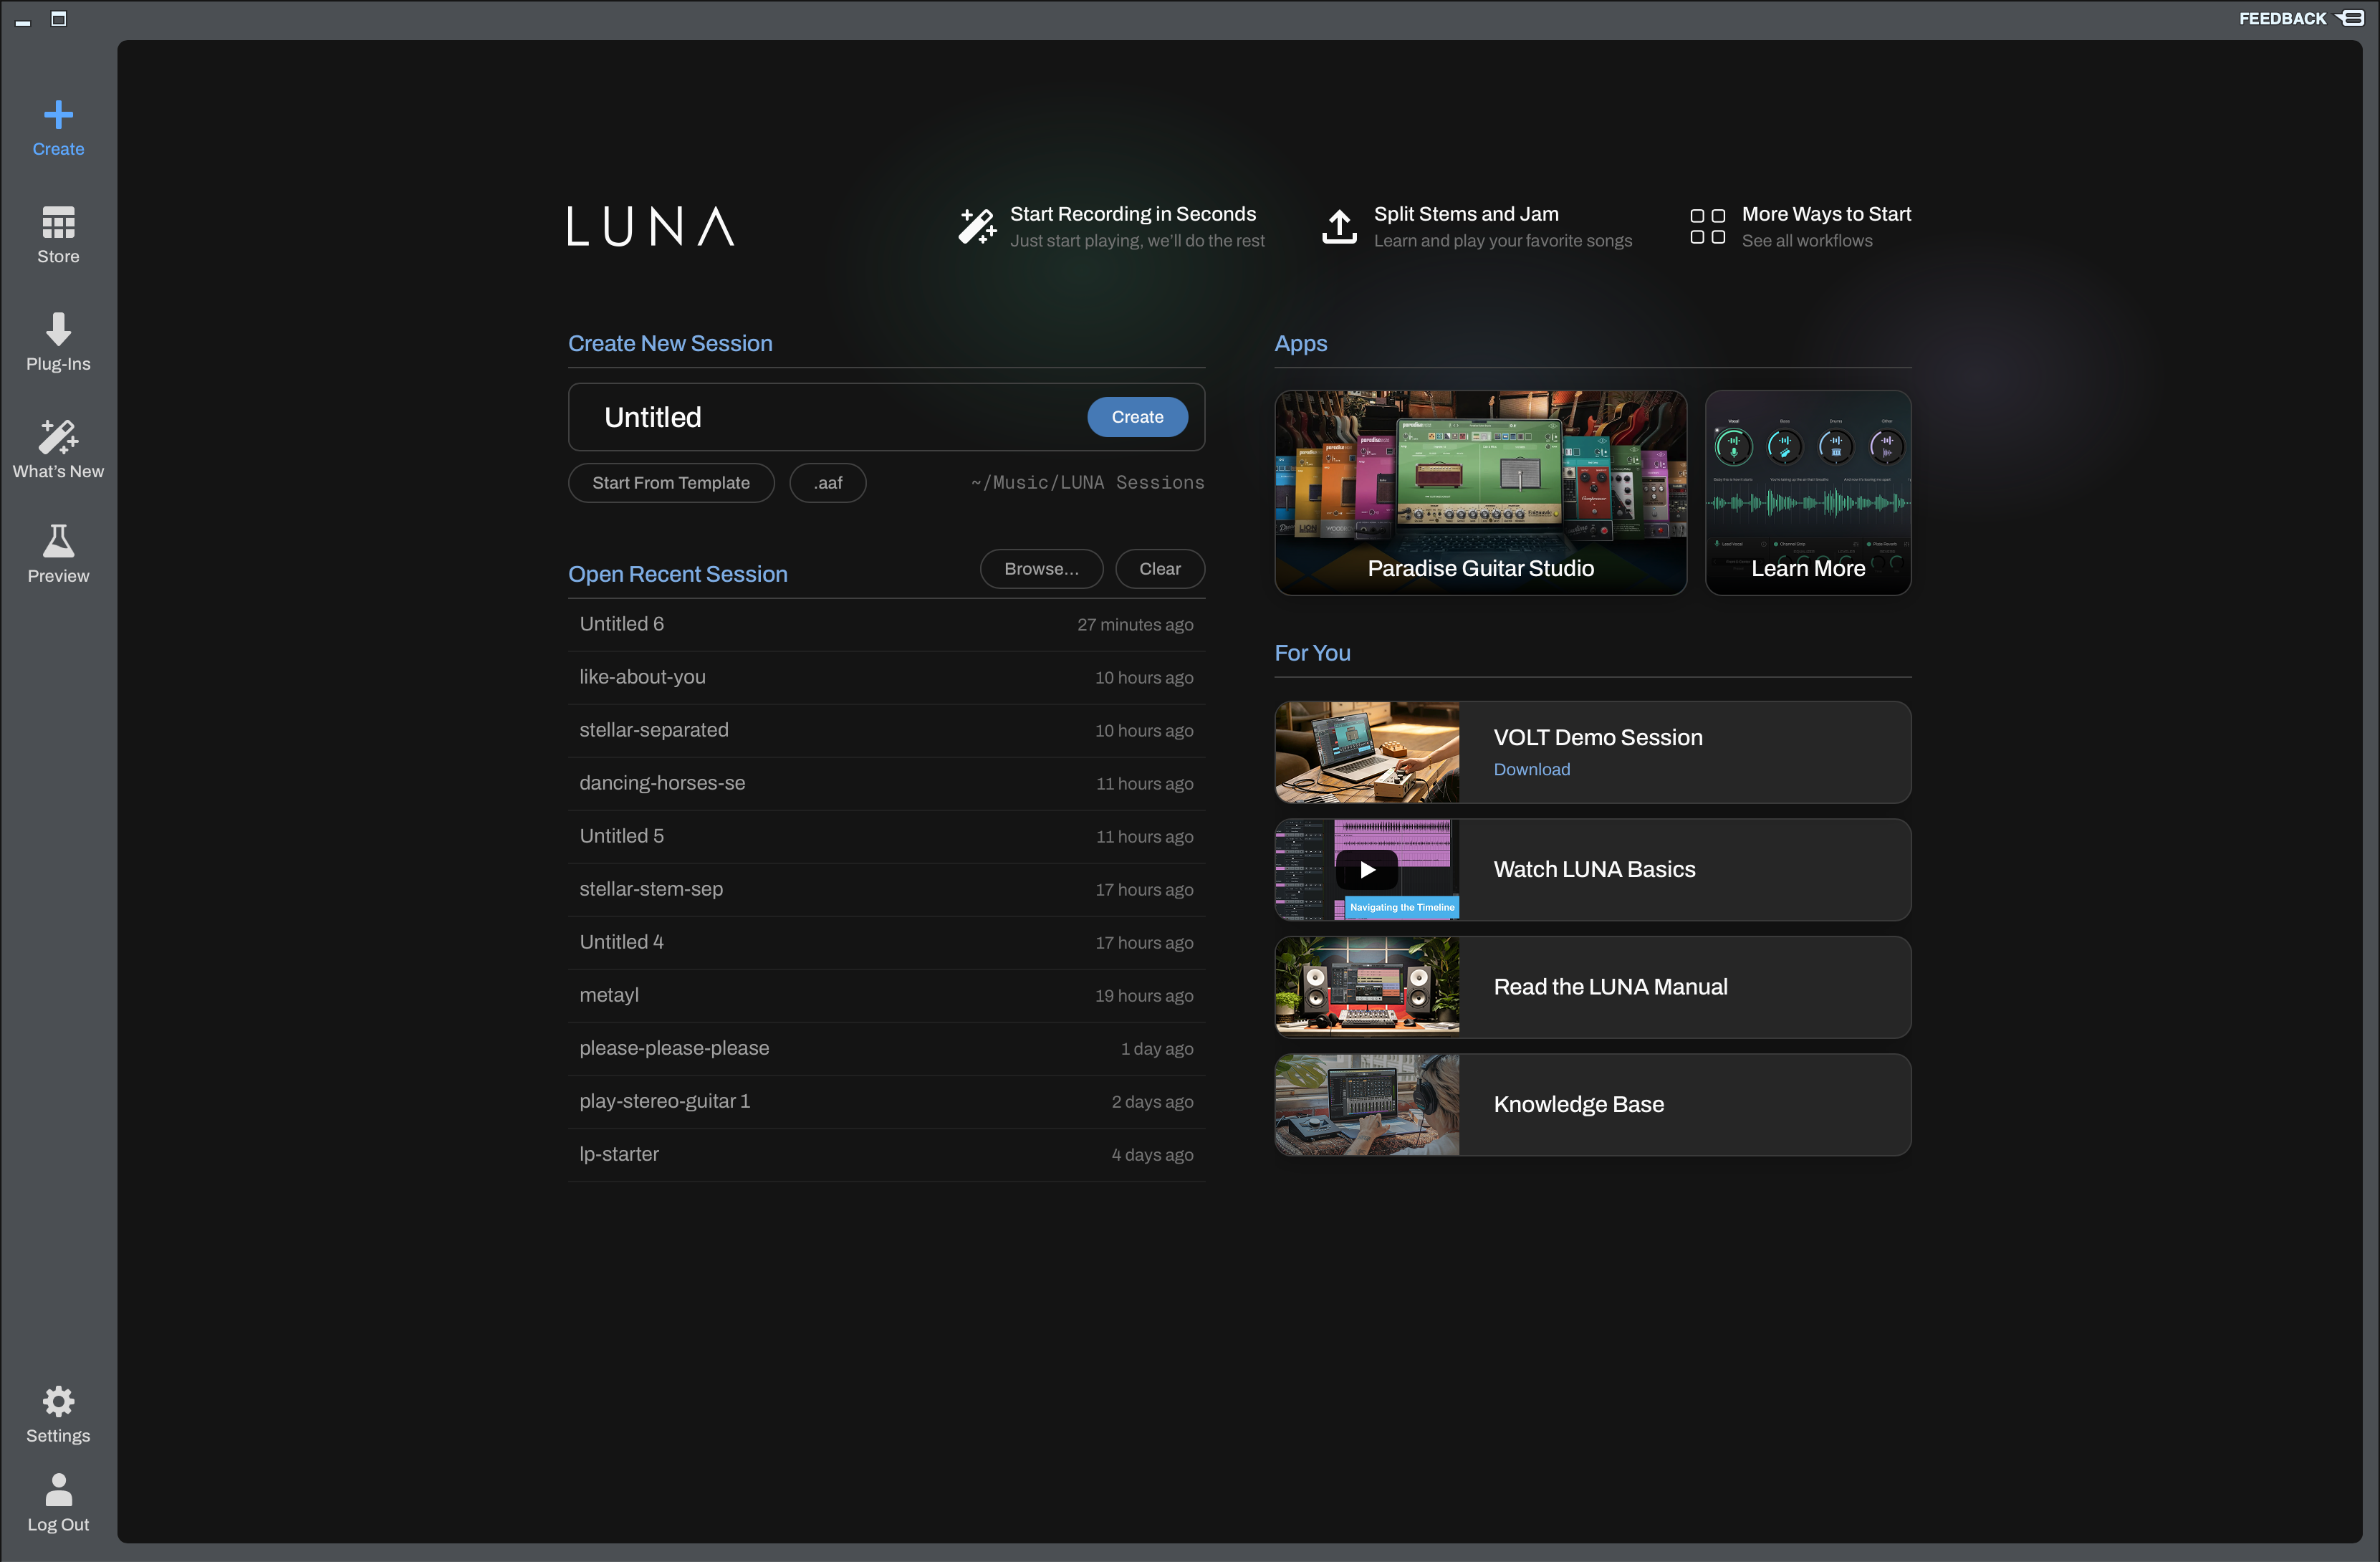Click the Start Recording in Seconds wand icon
The width and height of the screenshot is (2380, 1562).
click(x=977, y=226)
